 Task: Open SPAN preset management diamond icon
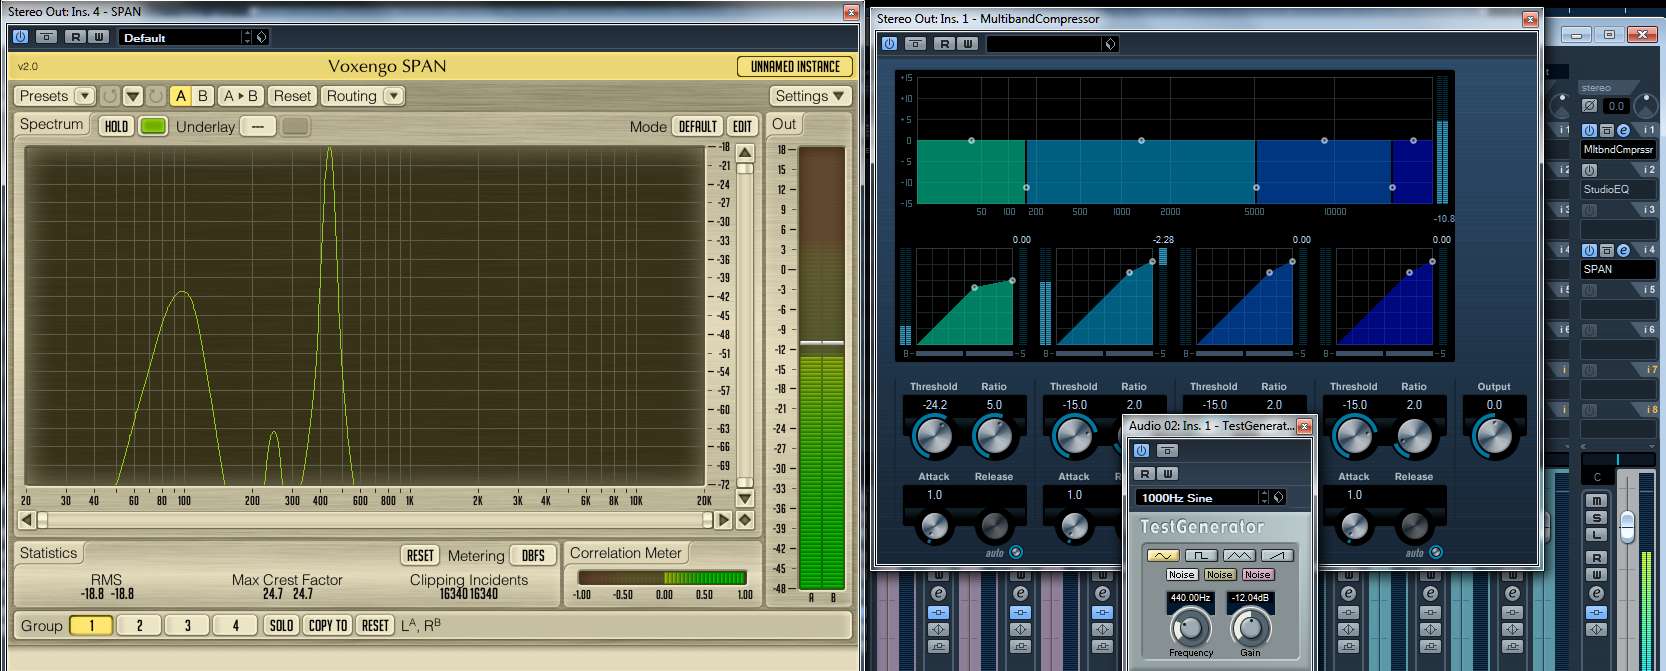point(262,37)
